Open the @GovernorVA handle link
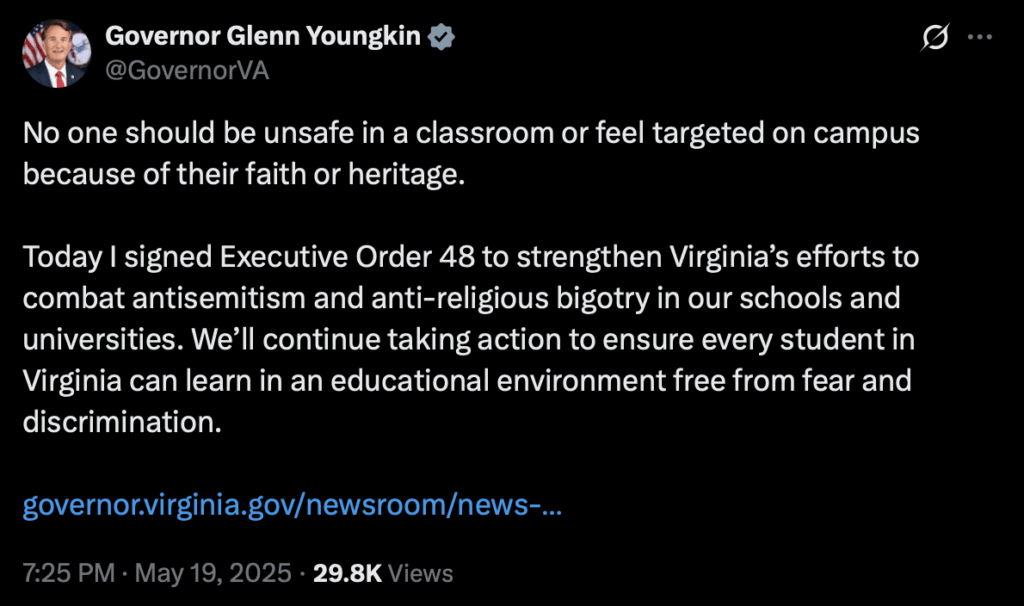The width and height of the screenshot is (1024, 606). tap(187, 70)
